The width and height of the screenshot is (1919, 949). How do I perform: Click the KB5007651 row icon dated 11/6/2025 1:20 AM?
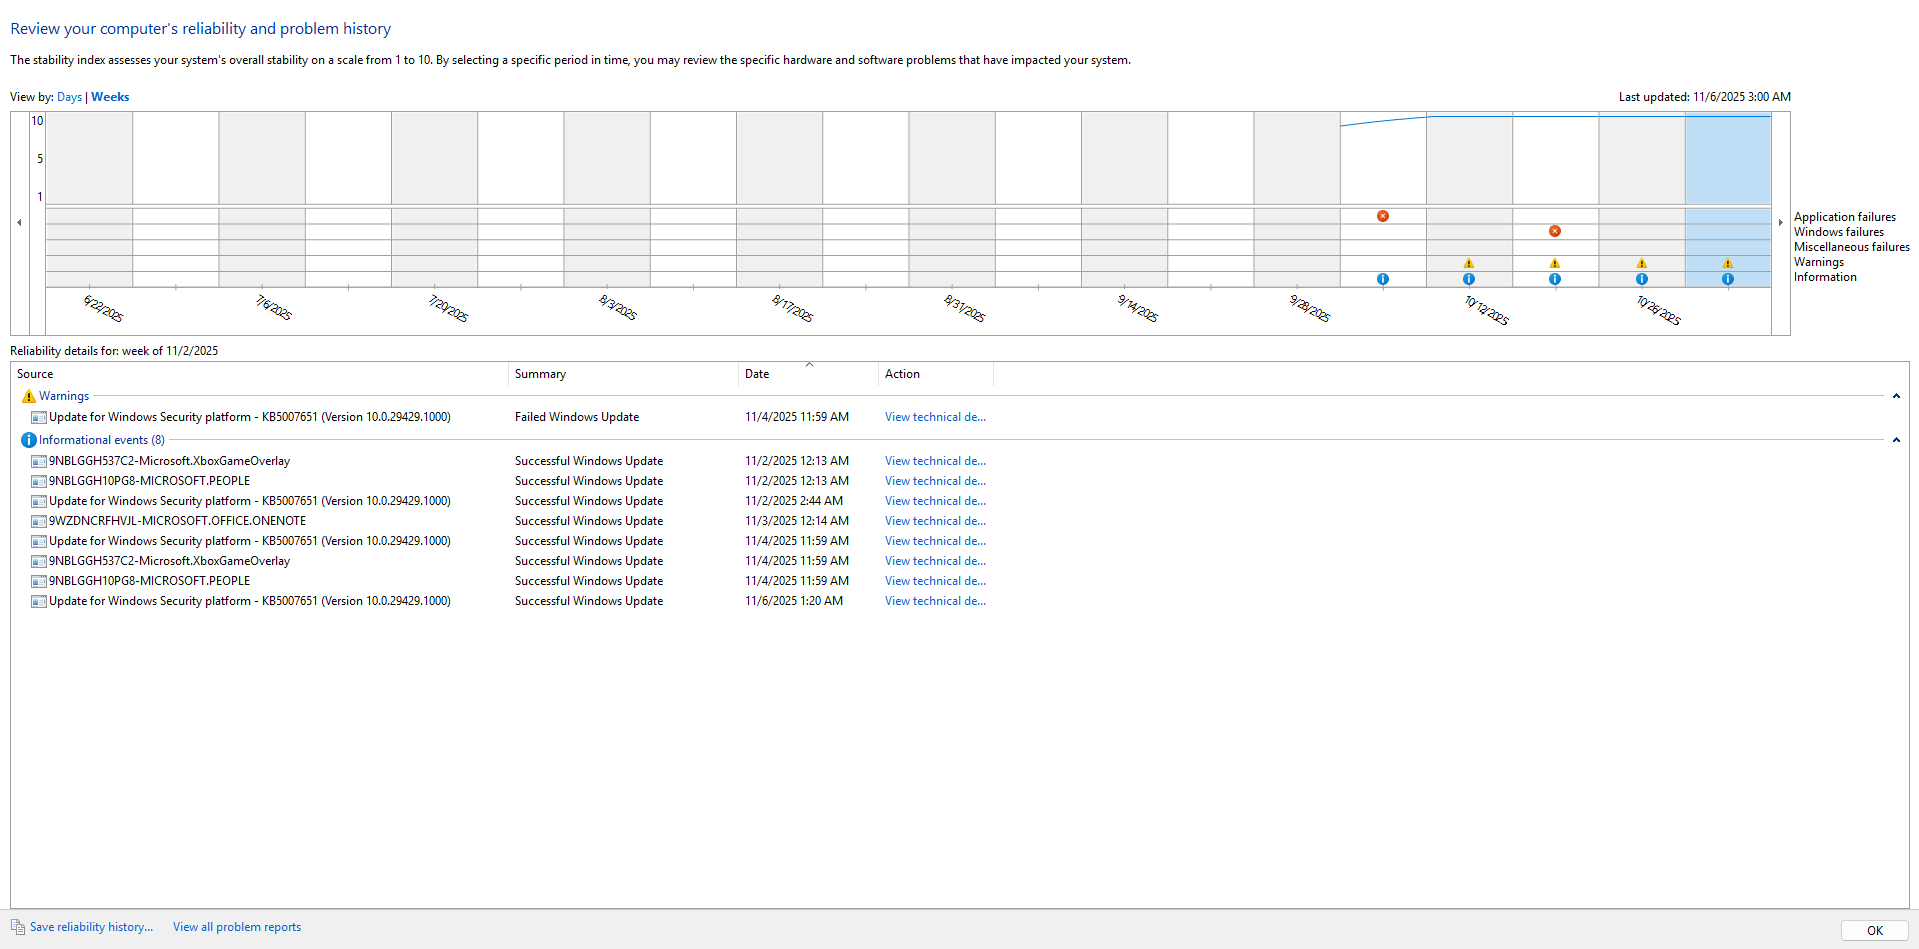pyautogui.click(x=39, y=602)
